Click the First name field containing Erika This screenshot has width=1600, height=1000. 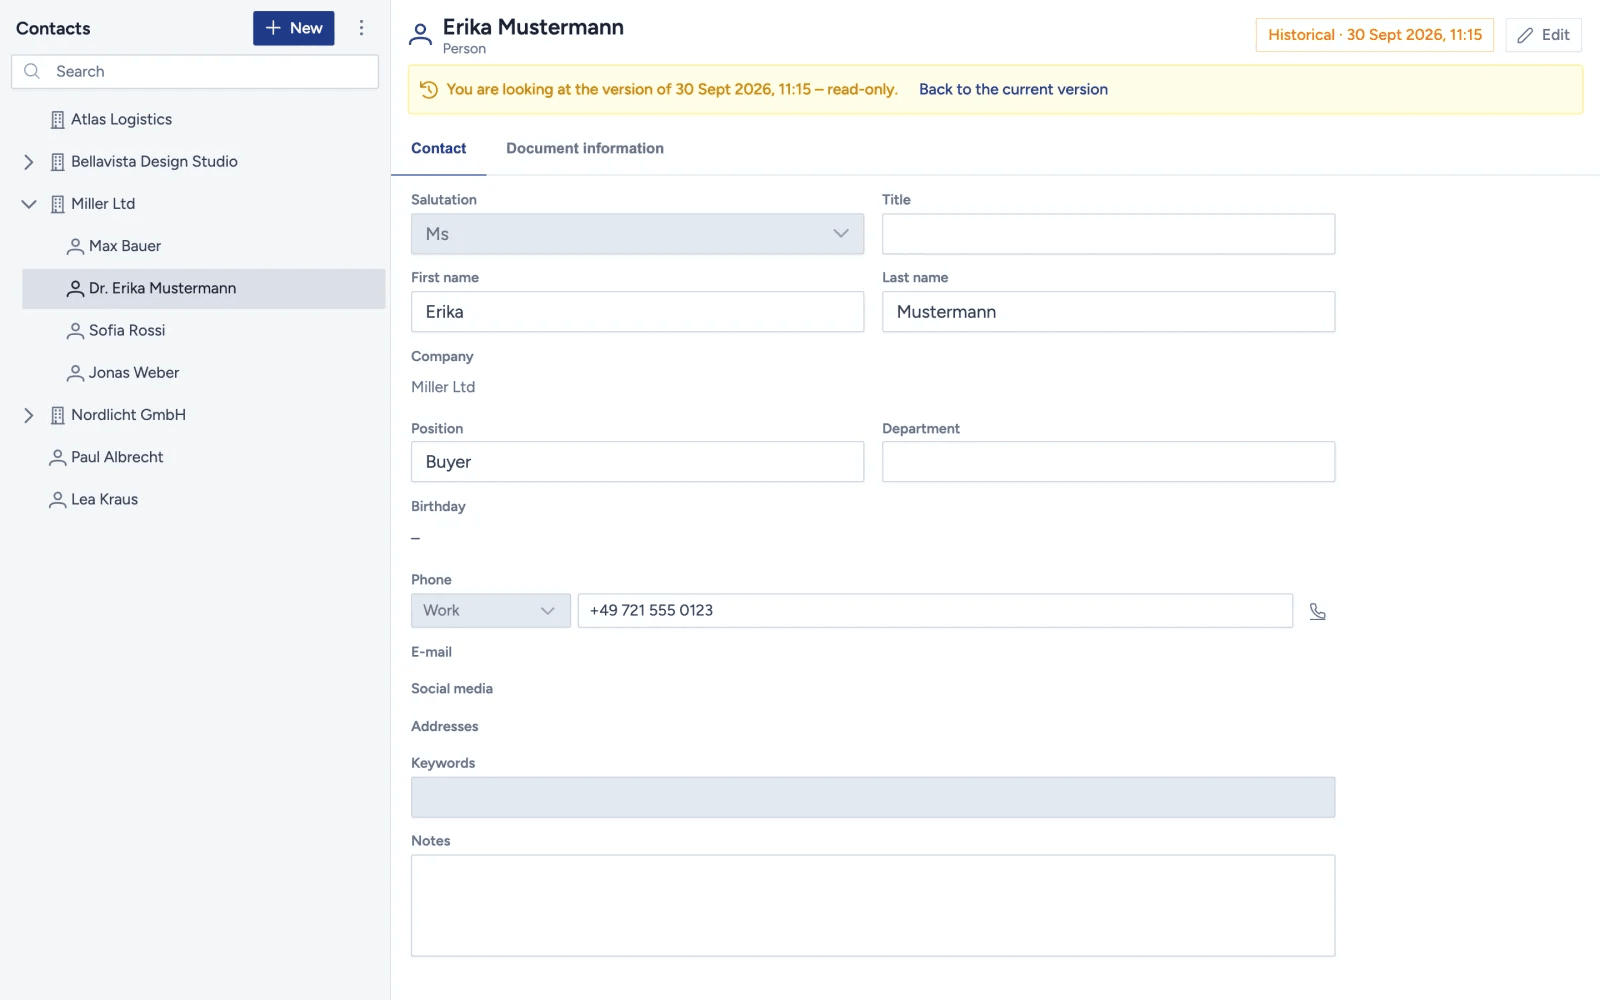pos(637,312)
